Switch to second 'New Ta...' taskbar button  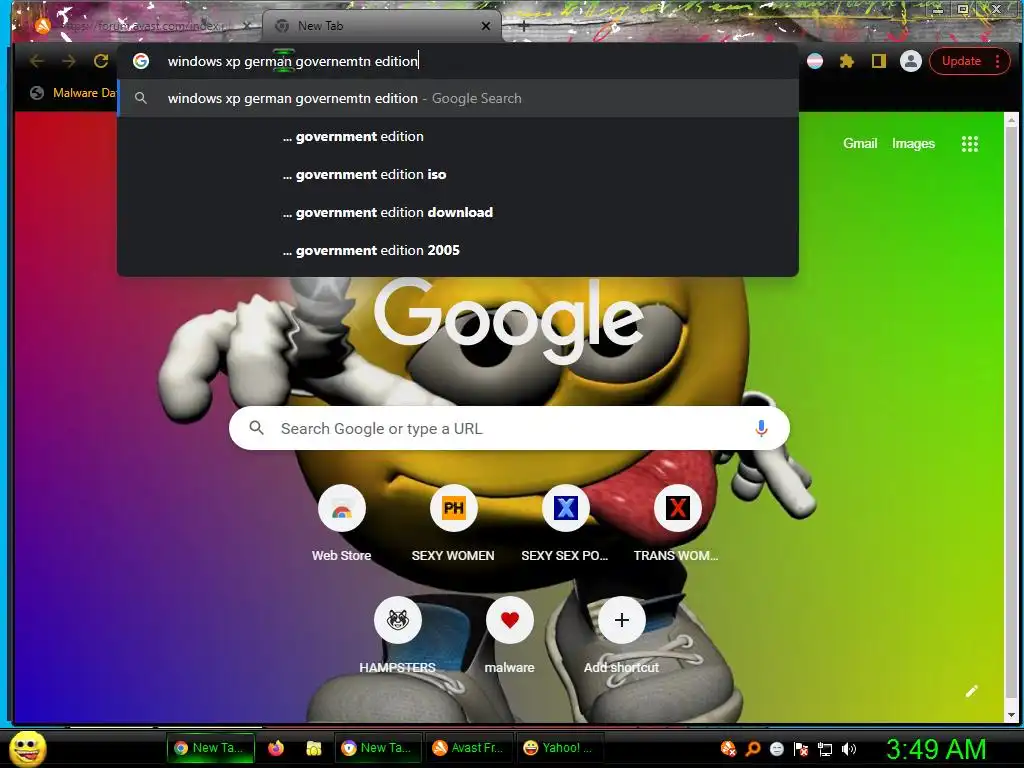tap(378, 748)
